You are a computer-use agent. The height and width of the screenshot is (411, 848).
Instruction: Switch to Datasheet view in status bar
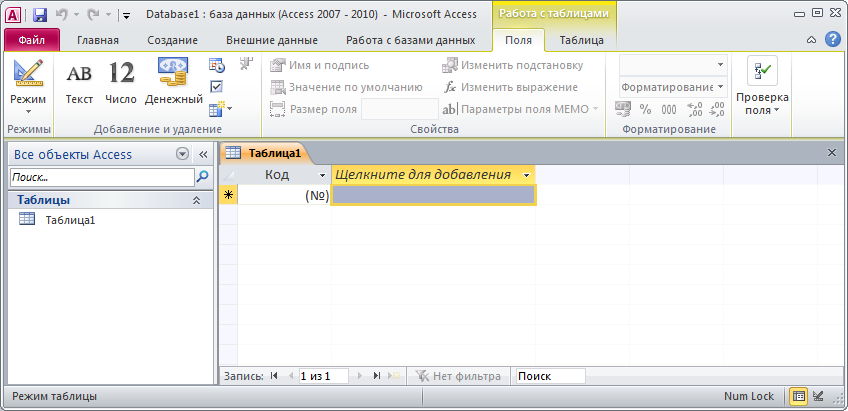798,396
